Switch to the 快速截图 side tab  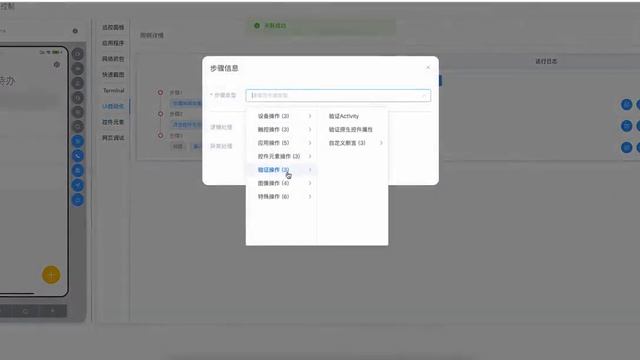pos(113,75)
